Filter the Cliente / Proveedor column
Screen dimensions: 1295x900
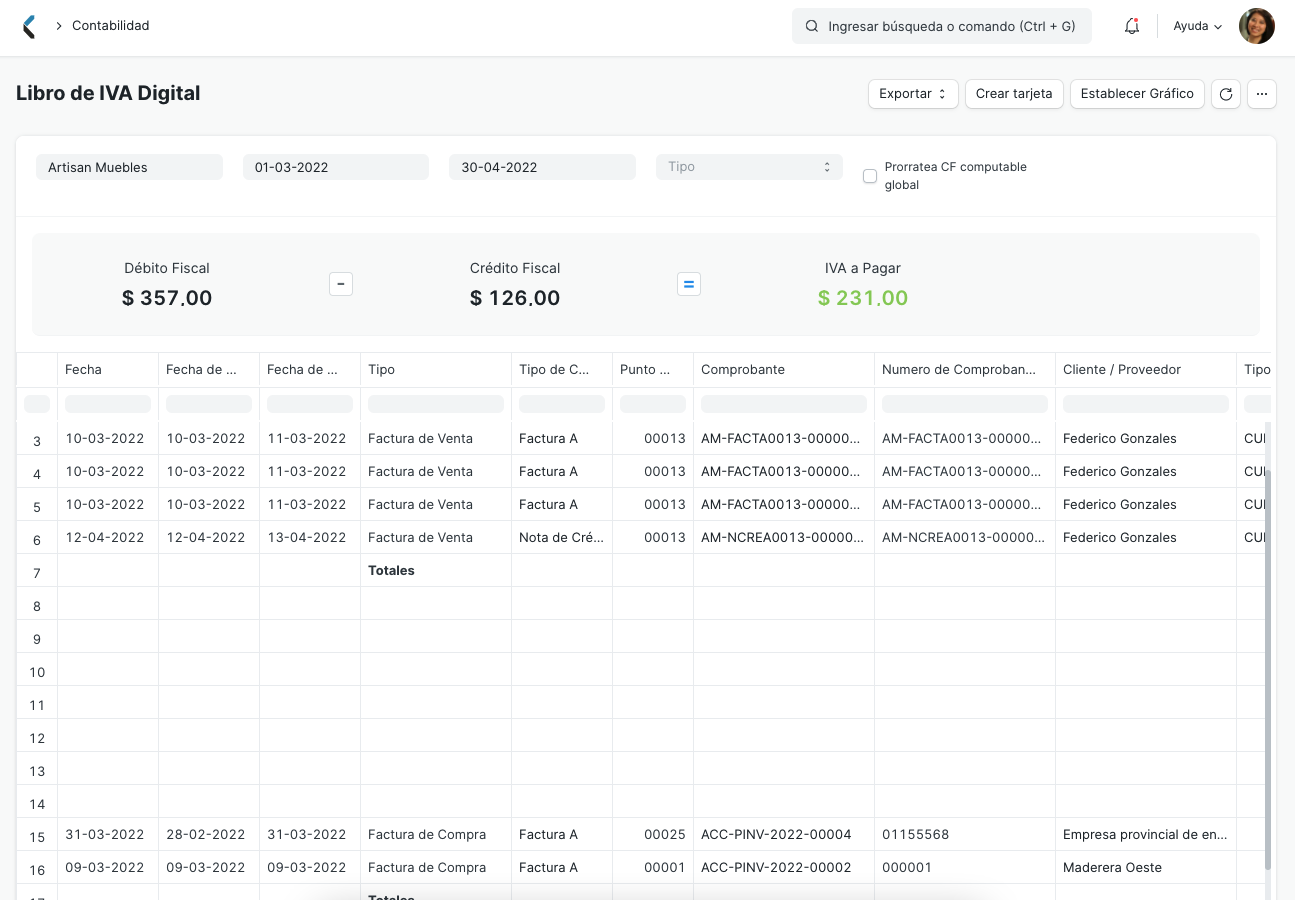(x=1146, y=404)
